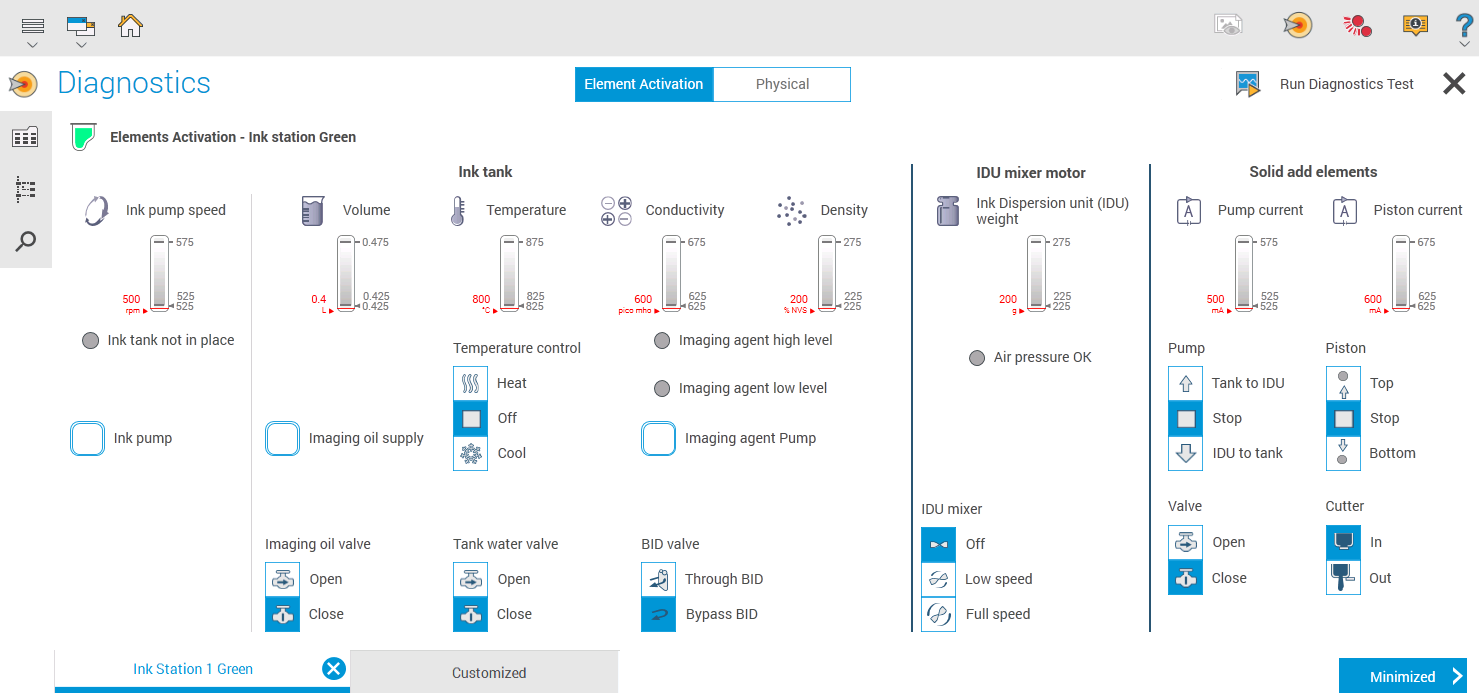Stop the piston

coord(1344,418)
